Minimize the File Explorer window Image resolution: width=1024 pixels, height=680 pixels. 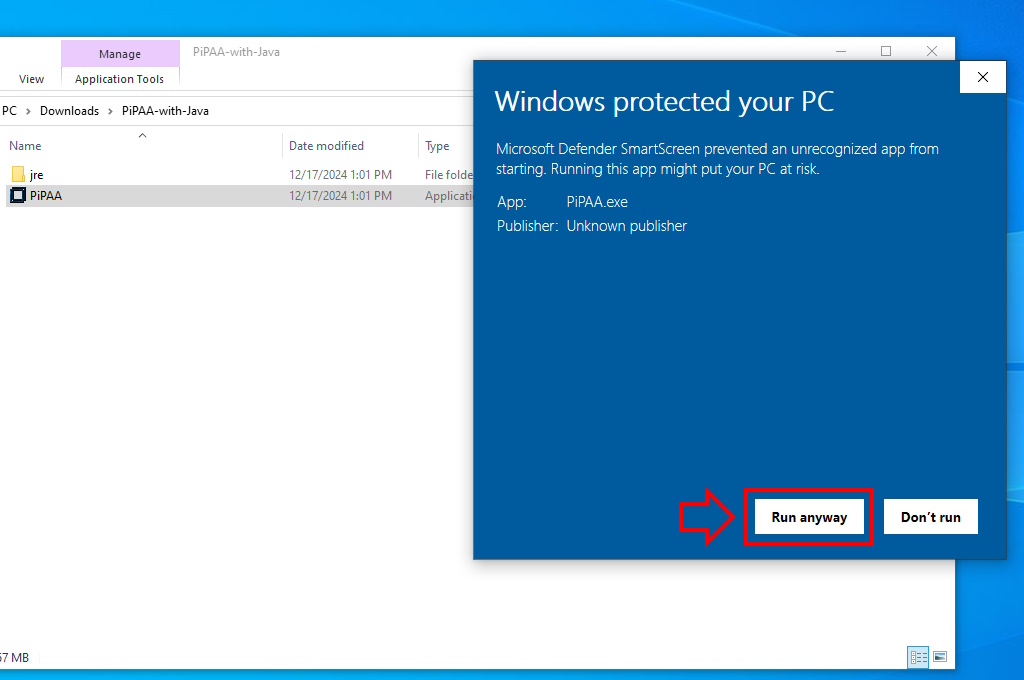841,51
